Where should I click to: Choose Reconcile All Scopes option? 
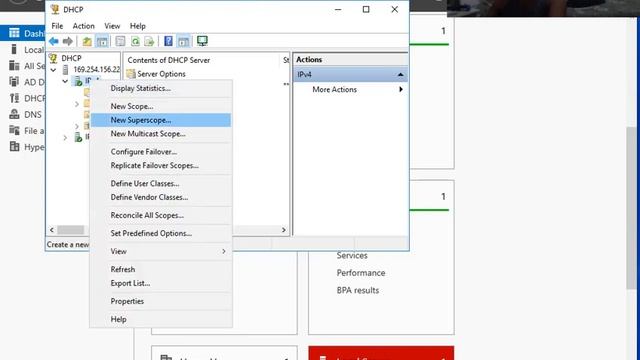tap(161, 216)
